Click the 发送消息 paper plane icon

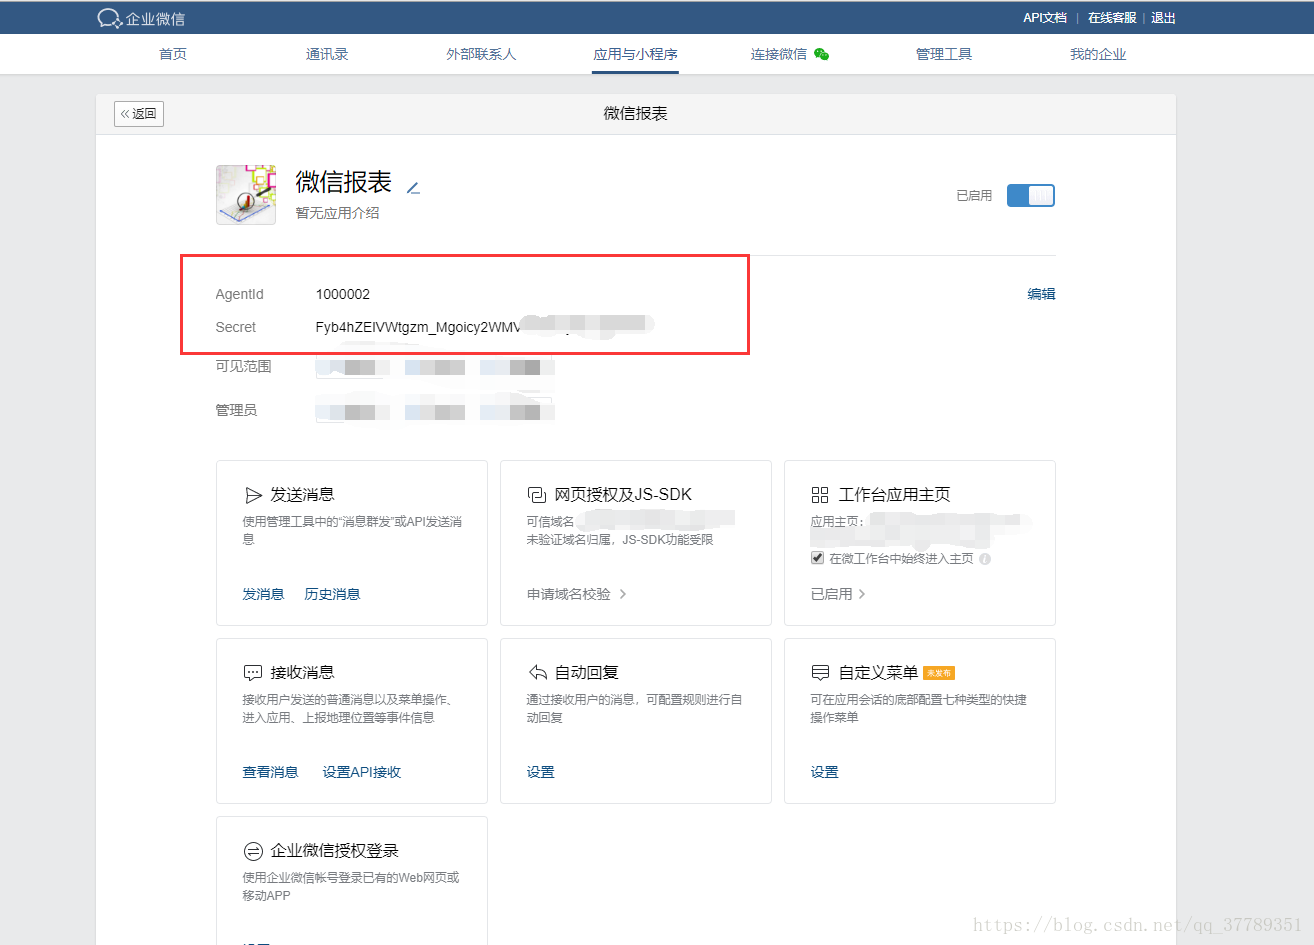[254, 495]
